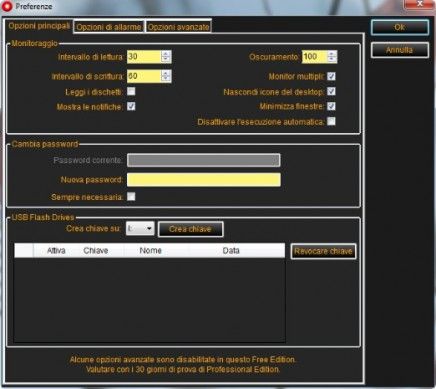This screenshot has height=389, width=436.
Task: Decrease the Intervallo di scrittura value
Action: point(166,79)
